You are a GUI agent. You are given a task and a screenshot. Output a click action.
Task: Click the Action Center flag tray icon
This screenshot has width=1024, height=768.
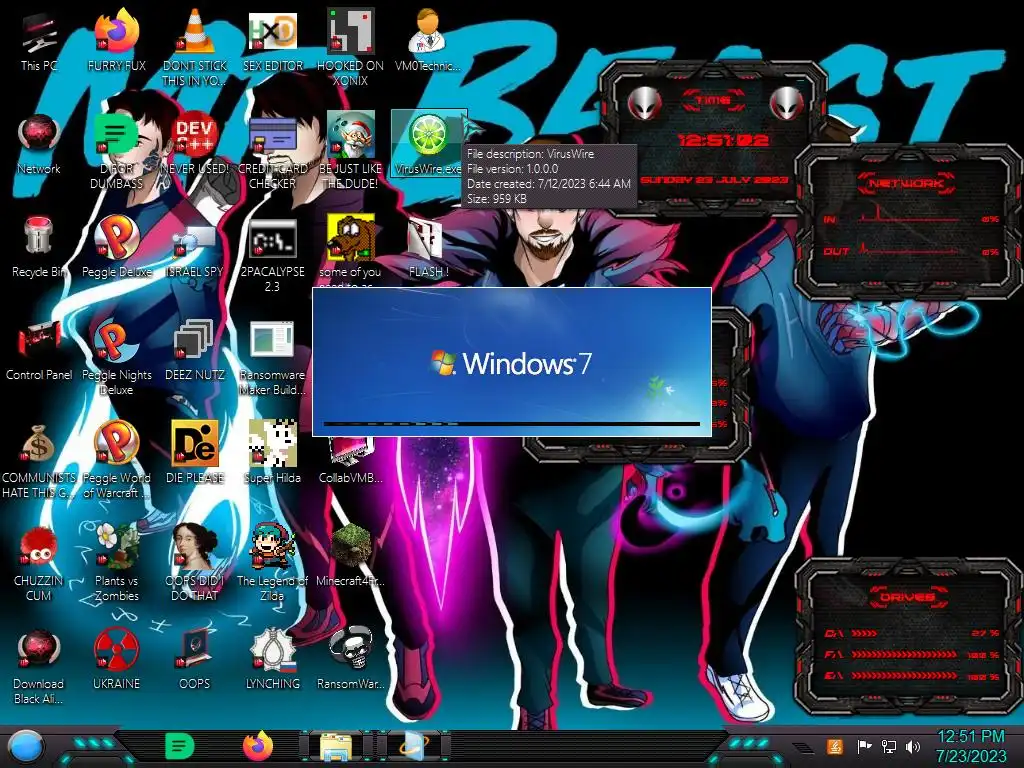865,746
